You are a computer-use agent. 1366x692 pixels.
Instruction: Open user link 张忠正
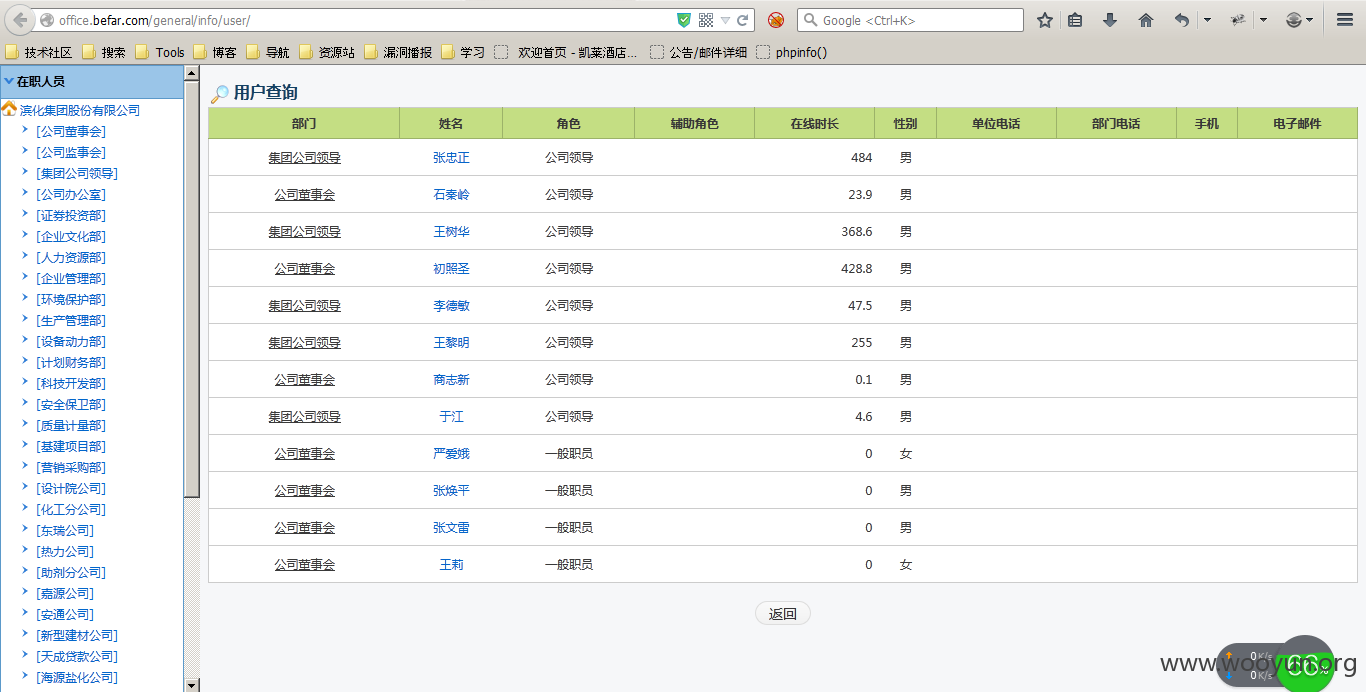[451, 157]
